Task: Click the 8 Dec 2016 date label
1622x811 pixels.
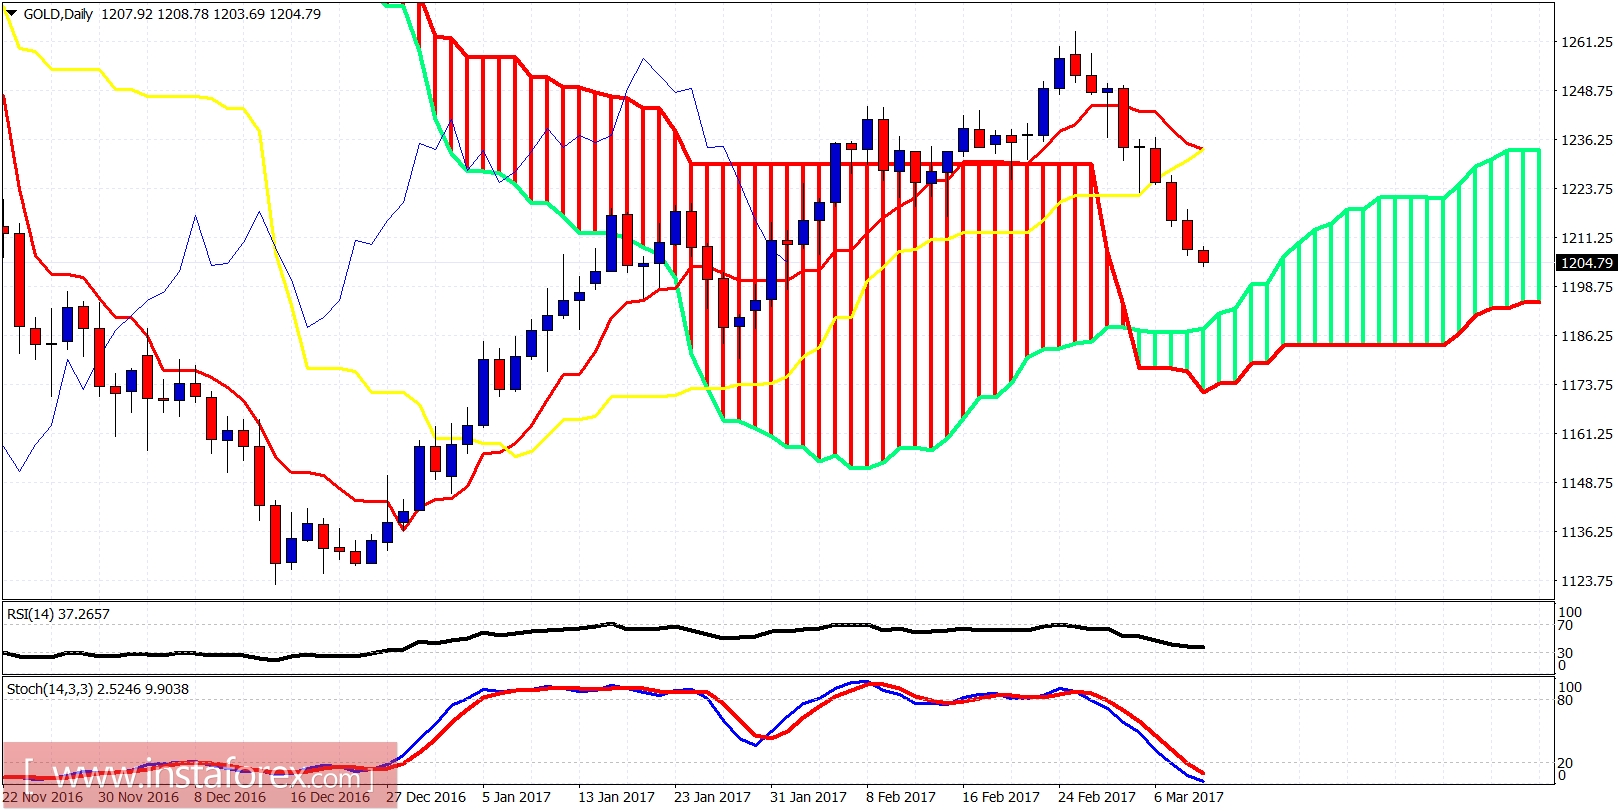Action: [x=230, y=797]
